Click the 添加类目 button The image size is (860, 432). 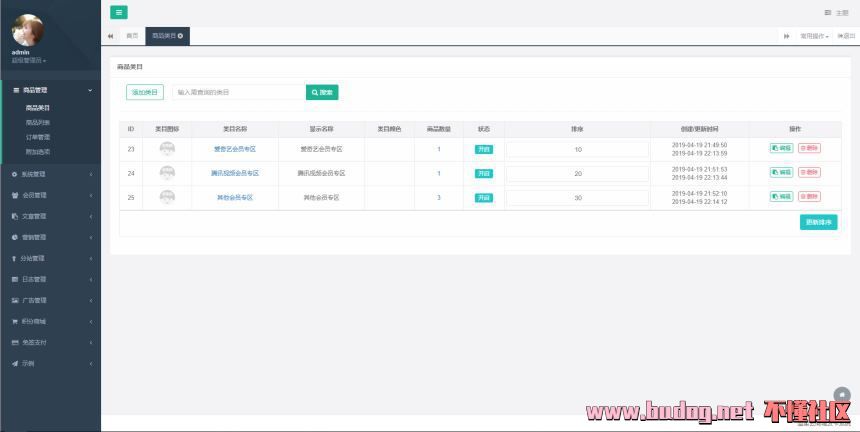(145, 92)
